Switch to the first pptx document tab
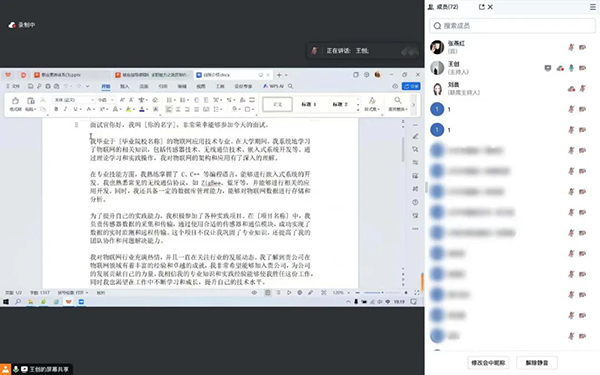 click(61, 75)
